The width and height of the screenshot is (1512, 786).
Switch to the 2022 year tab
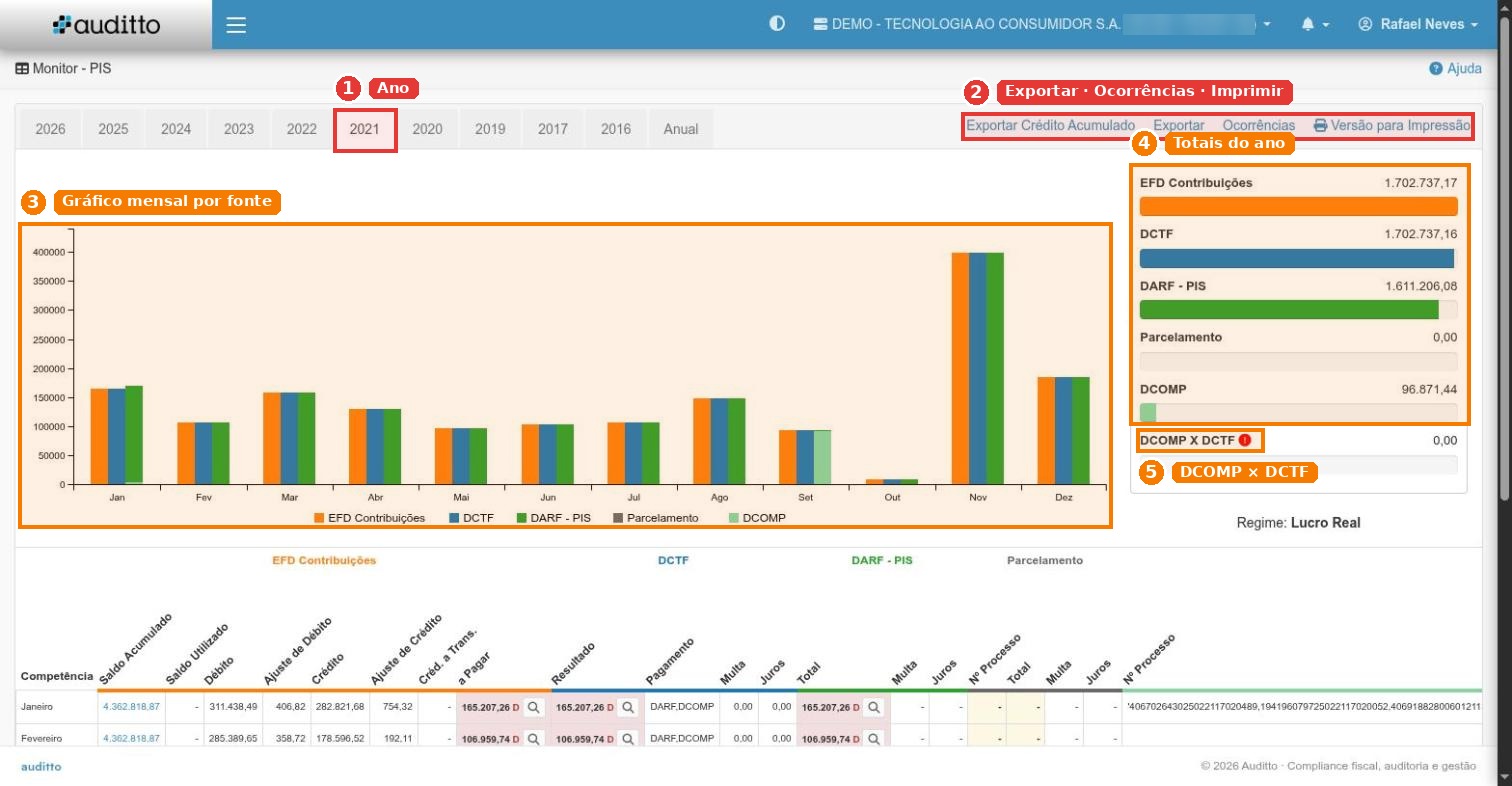301,129
